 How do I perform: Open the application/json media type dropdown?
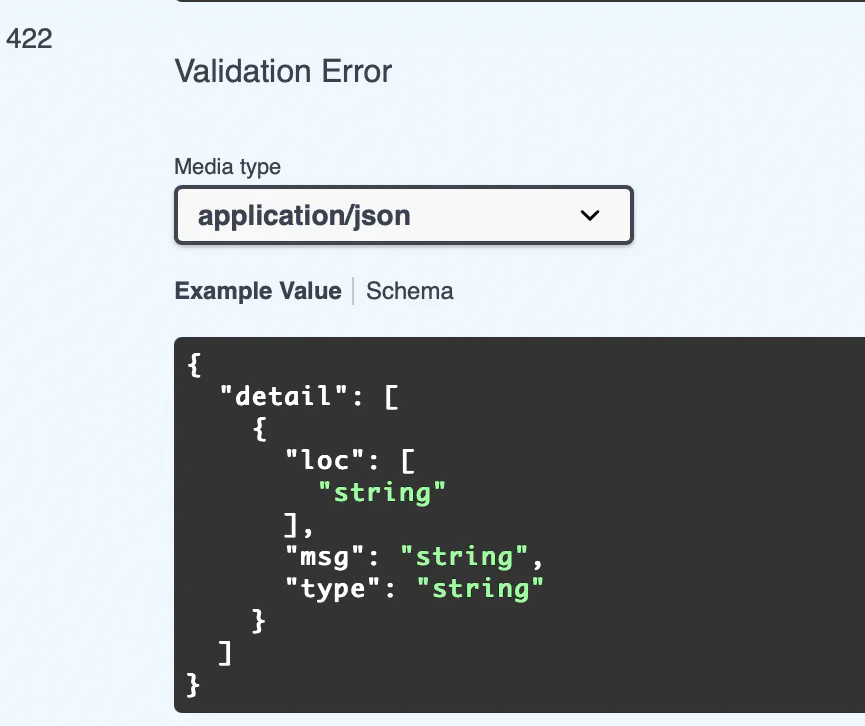[x=403, y=215]
